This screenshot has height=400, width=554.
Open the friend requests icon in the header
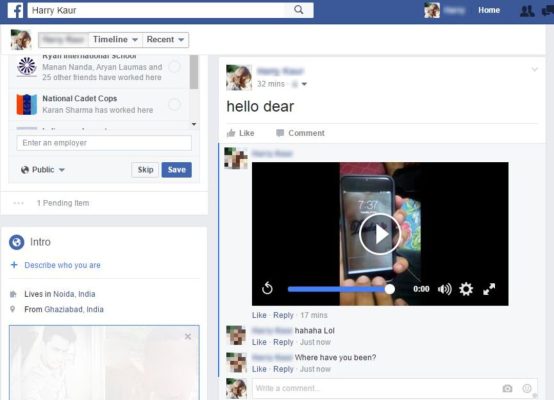tap(527, 11)
